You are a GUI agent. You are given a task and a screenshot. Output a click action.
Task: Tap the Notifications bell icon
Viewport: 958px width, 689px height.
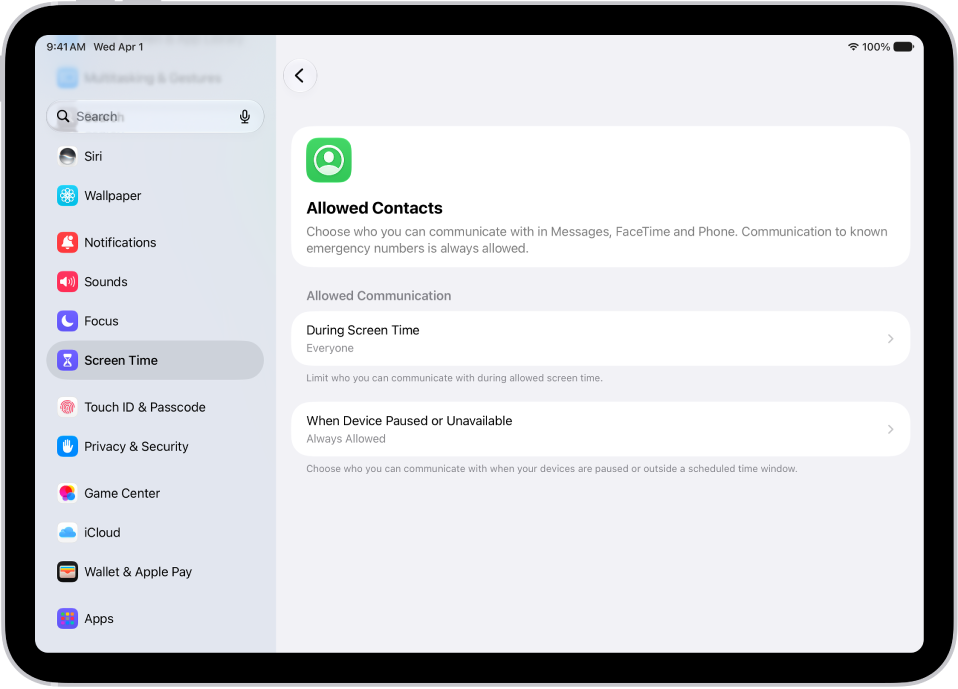point(67,242)
